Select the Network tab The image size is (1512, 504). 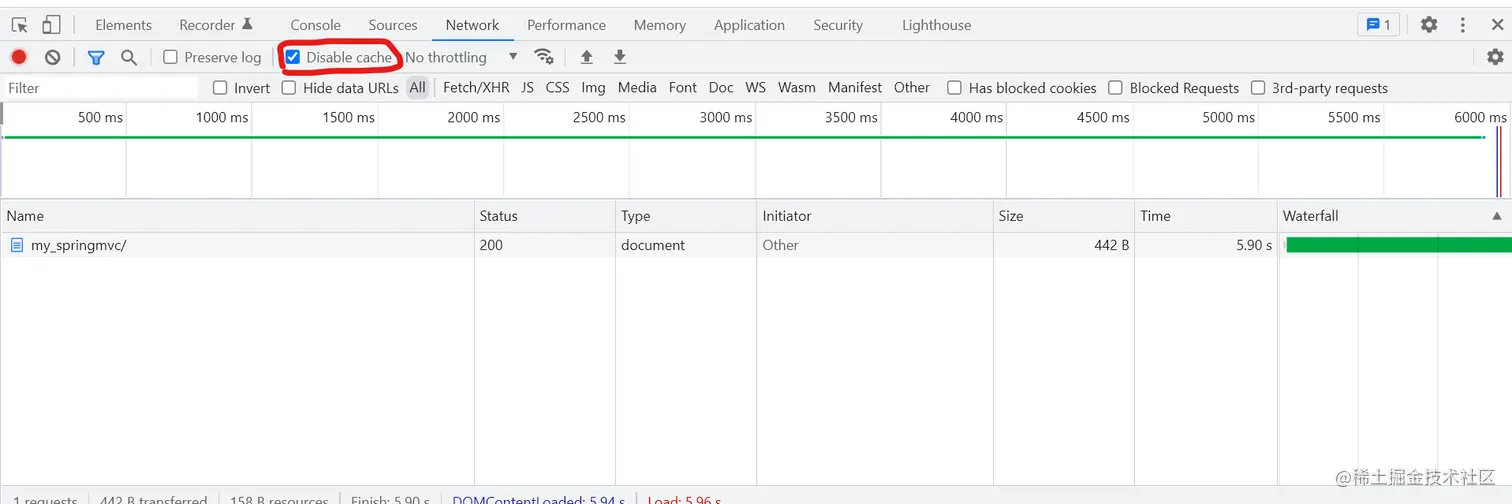click(472, 25)
